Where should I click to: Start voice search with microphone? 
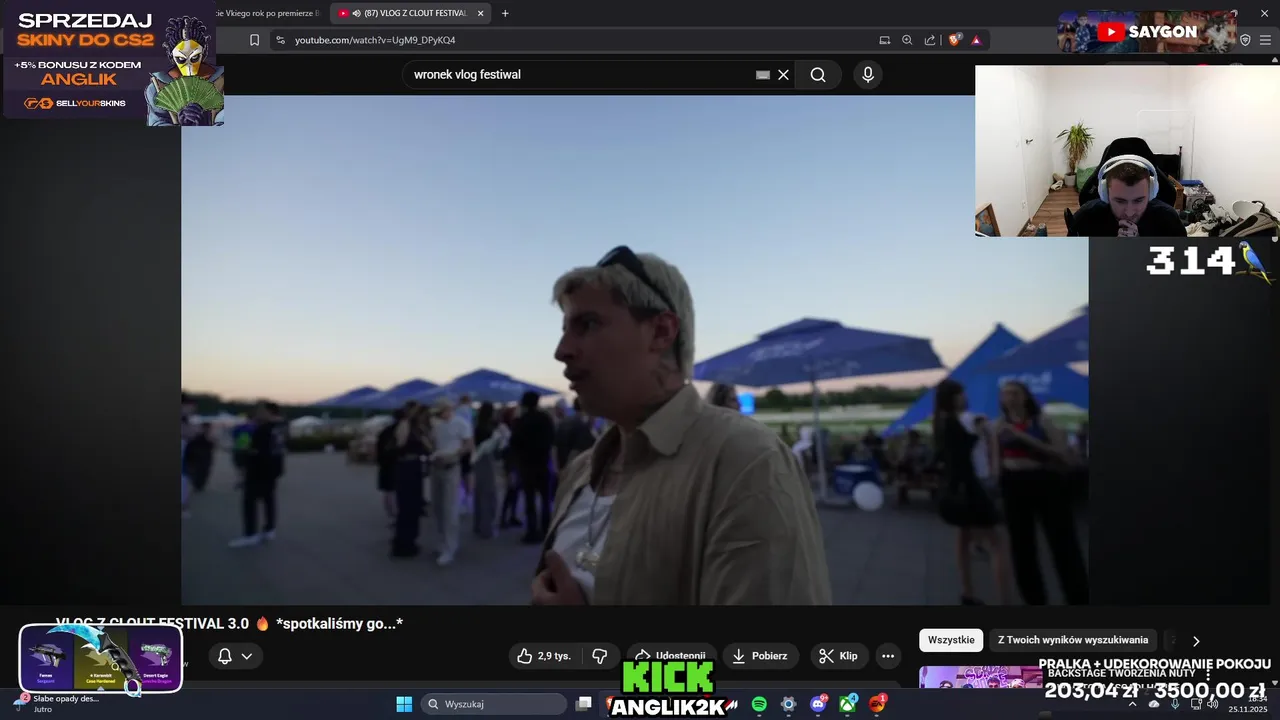(x=868, y=75)
